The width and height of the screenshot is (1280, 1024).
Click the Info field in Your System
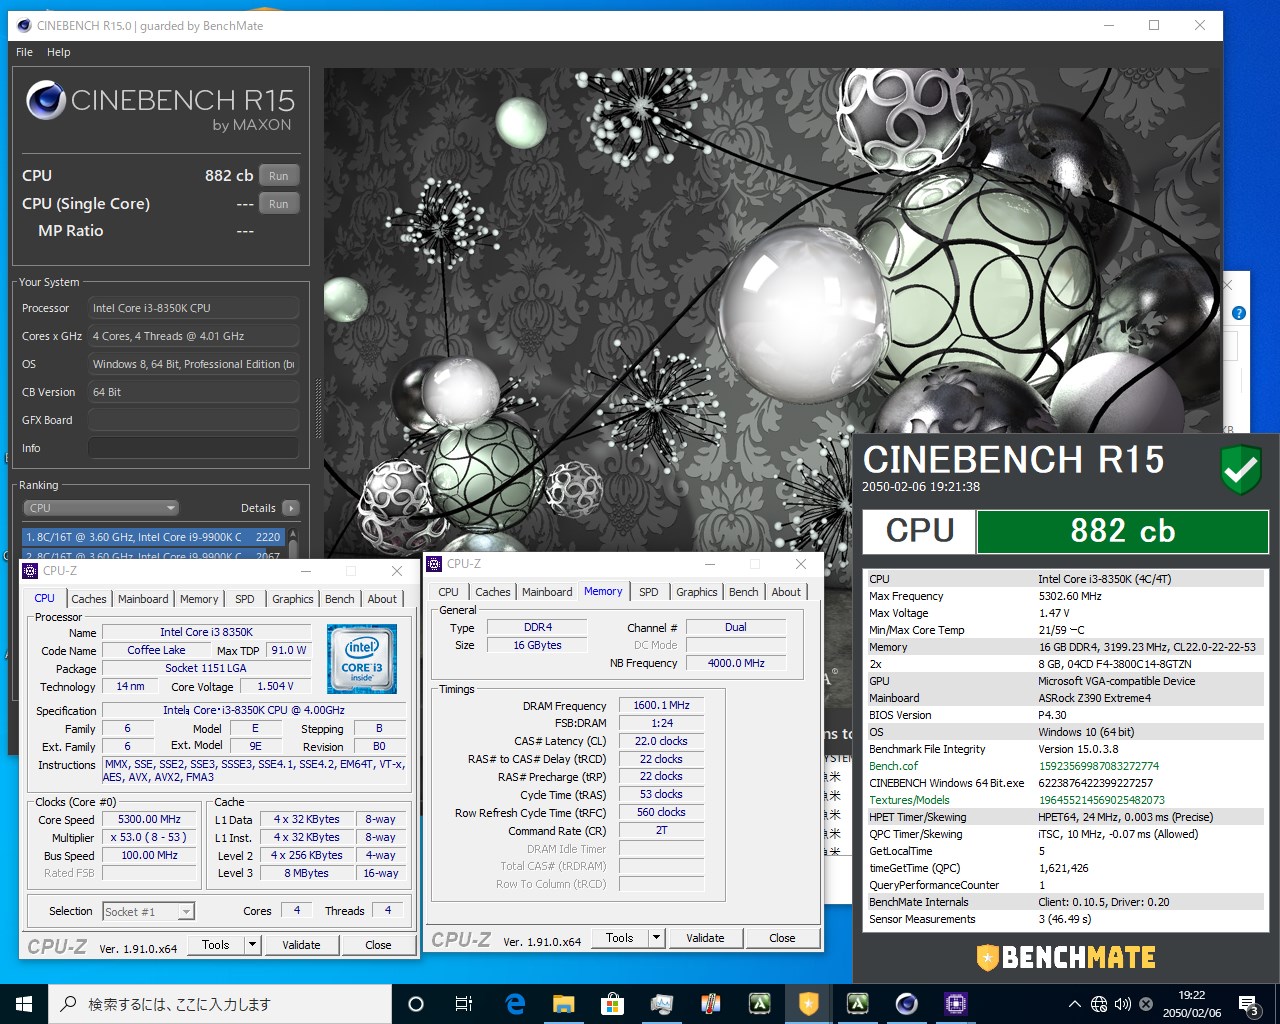coord(193,448)
